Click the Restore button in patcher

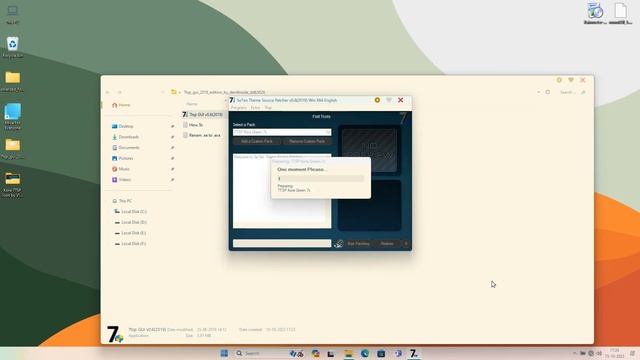(387, 244)
